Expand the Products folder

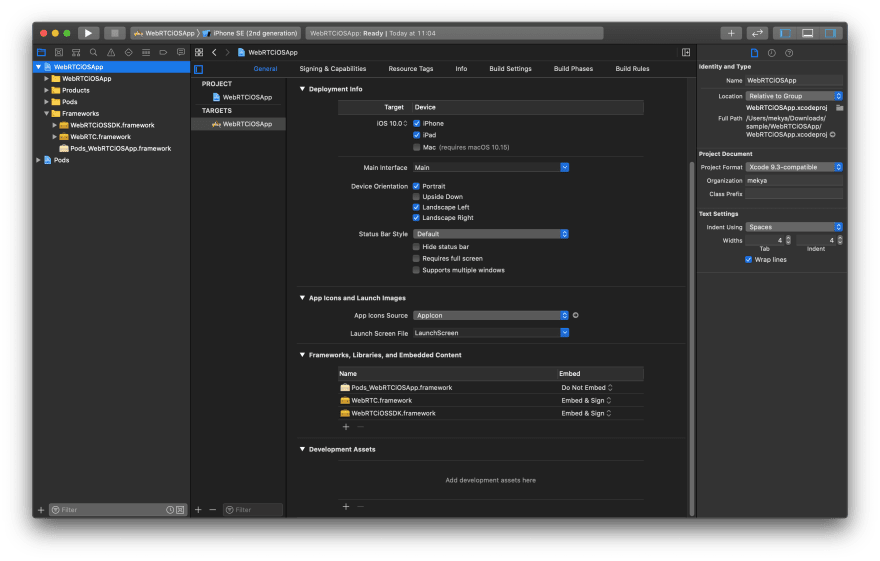tap(47, 90)
